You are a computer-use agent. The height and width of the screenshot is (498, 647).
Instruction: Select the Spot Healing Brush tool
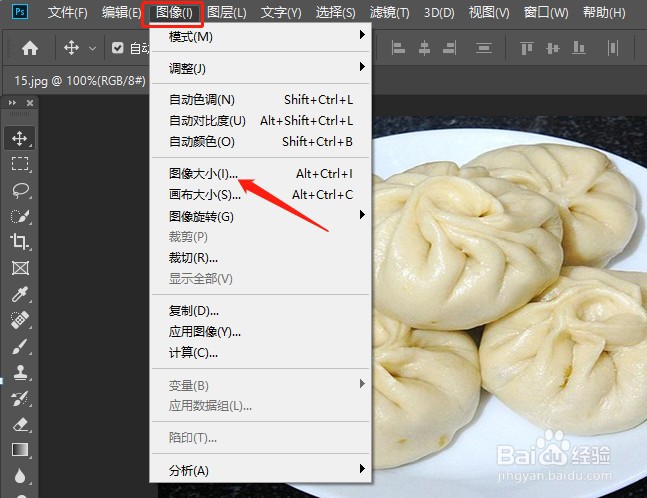pos(20,320)
